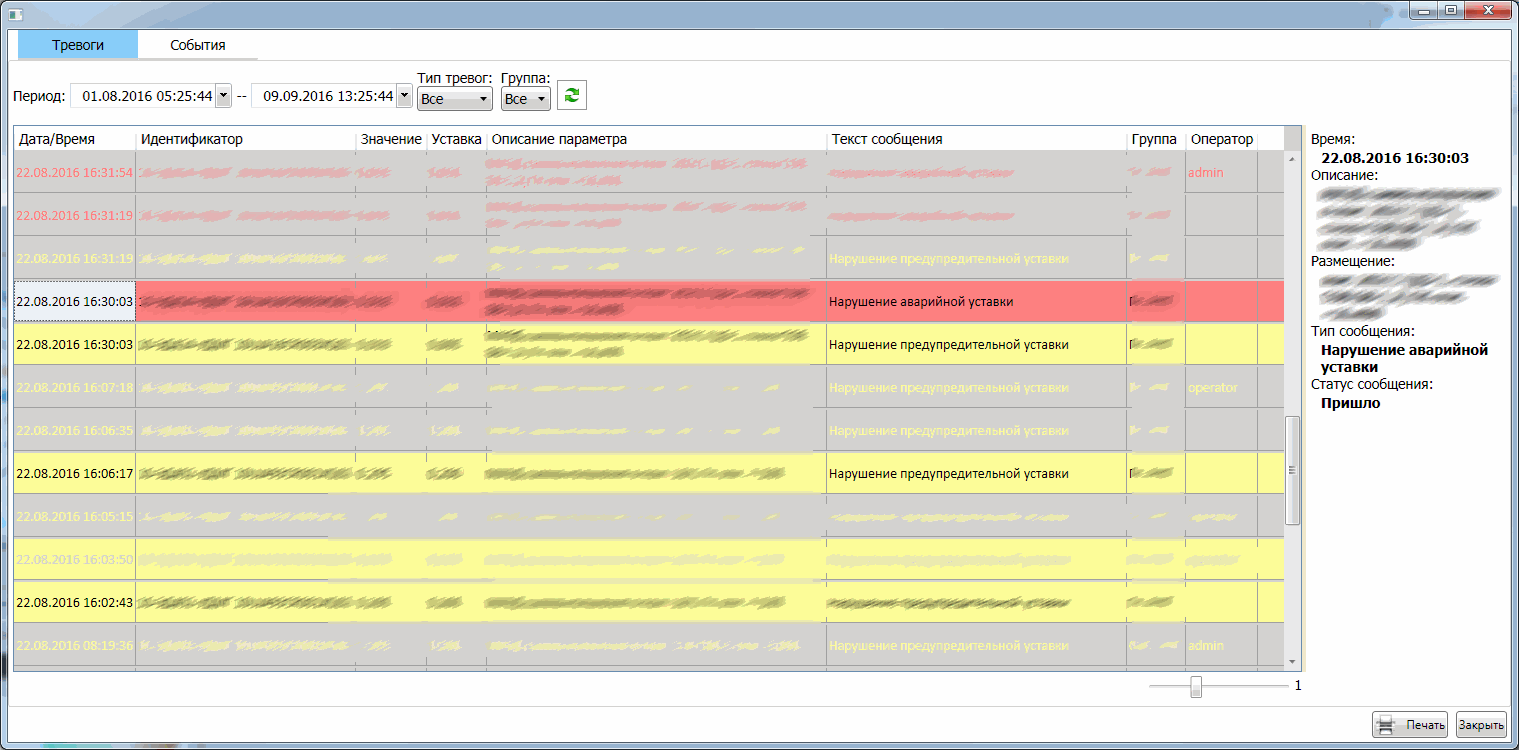Expand the Тип тревог dropdown
This screenshot has width=1519, height=750.
pyautogui.click(x=455, y=99)
